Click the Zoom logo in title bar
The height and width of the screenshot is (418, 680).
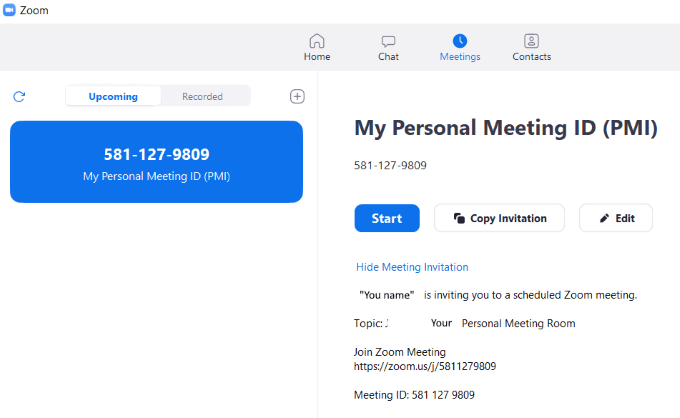click(x=9, y=10)
